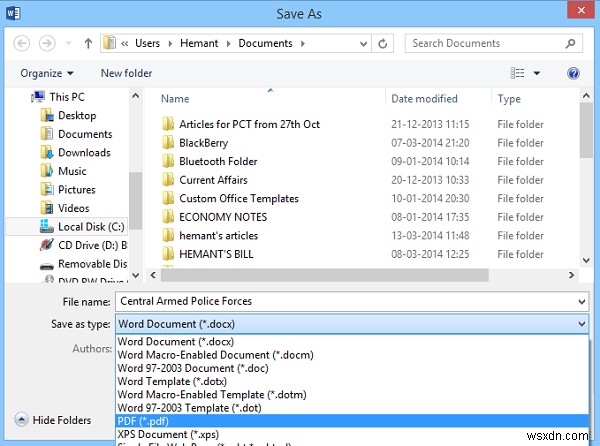This screenshot has height=446, width=600.
Task: Select 'Articles for PCT from 27th Oct' folder
Action: click(241, 124)
